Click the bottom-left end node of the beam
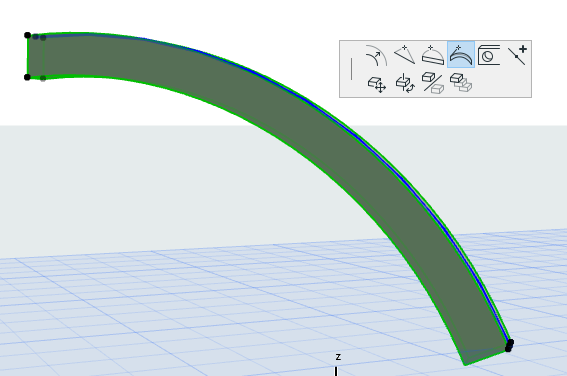 [x=27, y=77]
